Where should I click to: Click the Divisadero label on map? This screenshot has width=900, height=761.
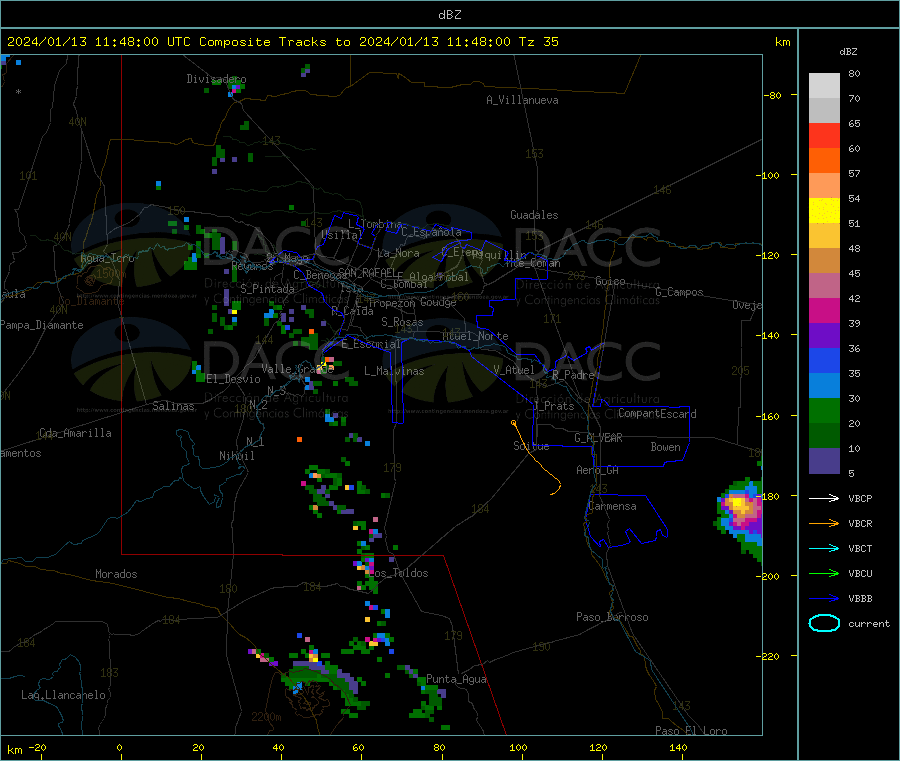point(216,79)
